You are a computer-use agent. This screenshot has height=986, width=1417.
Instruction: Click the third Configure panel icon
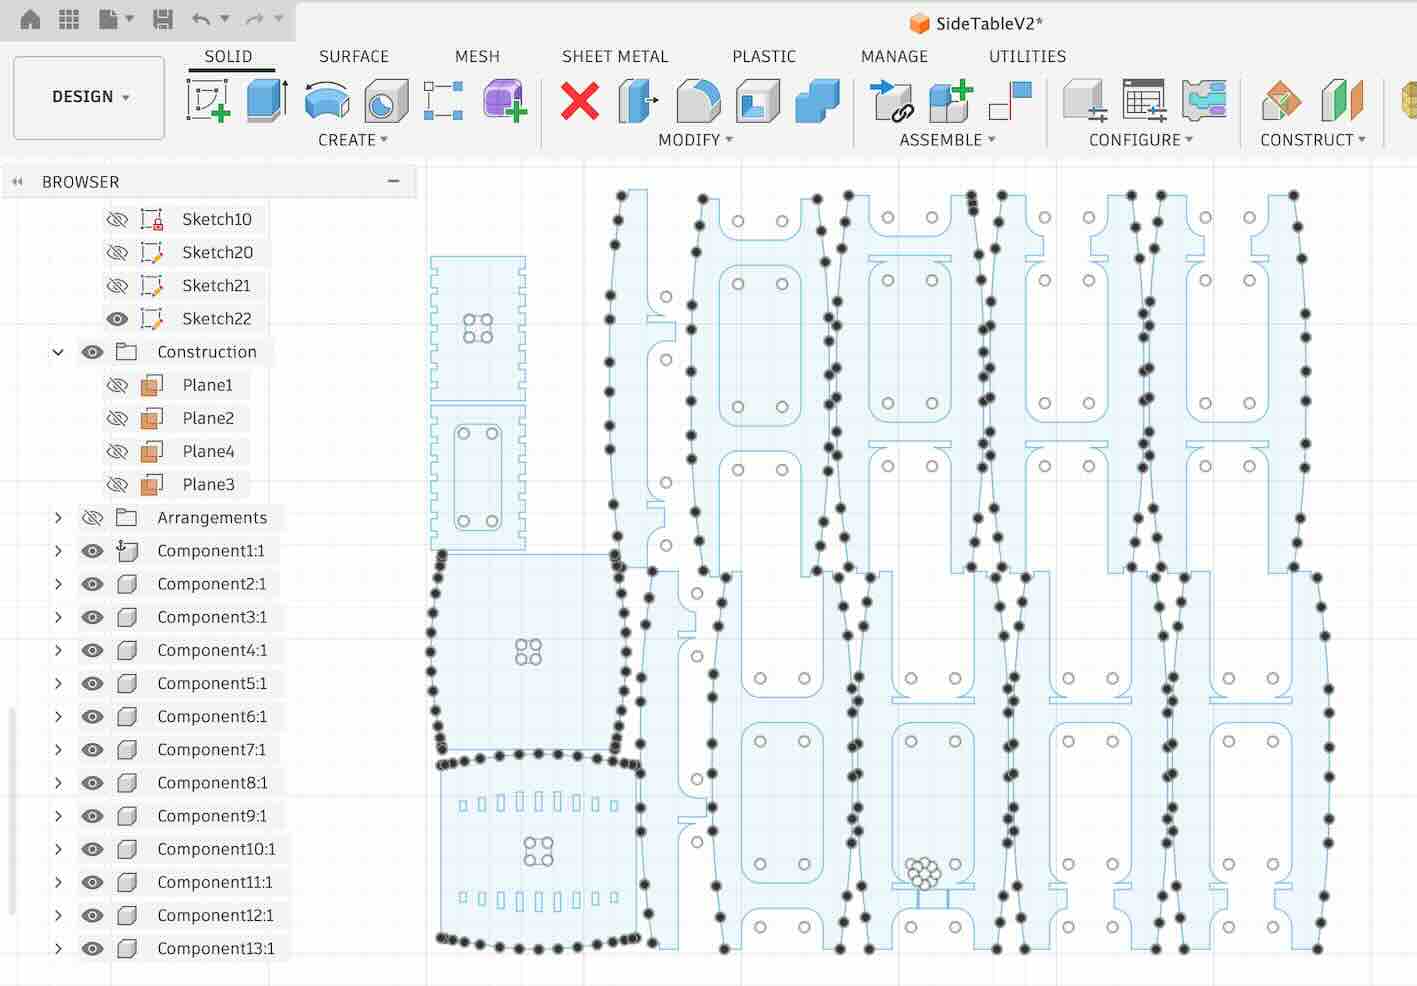(1204, 101)
